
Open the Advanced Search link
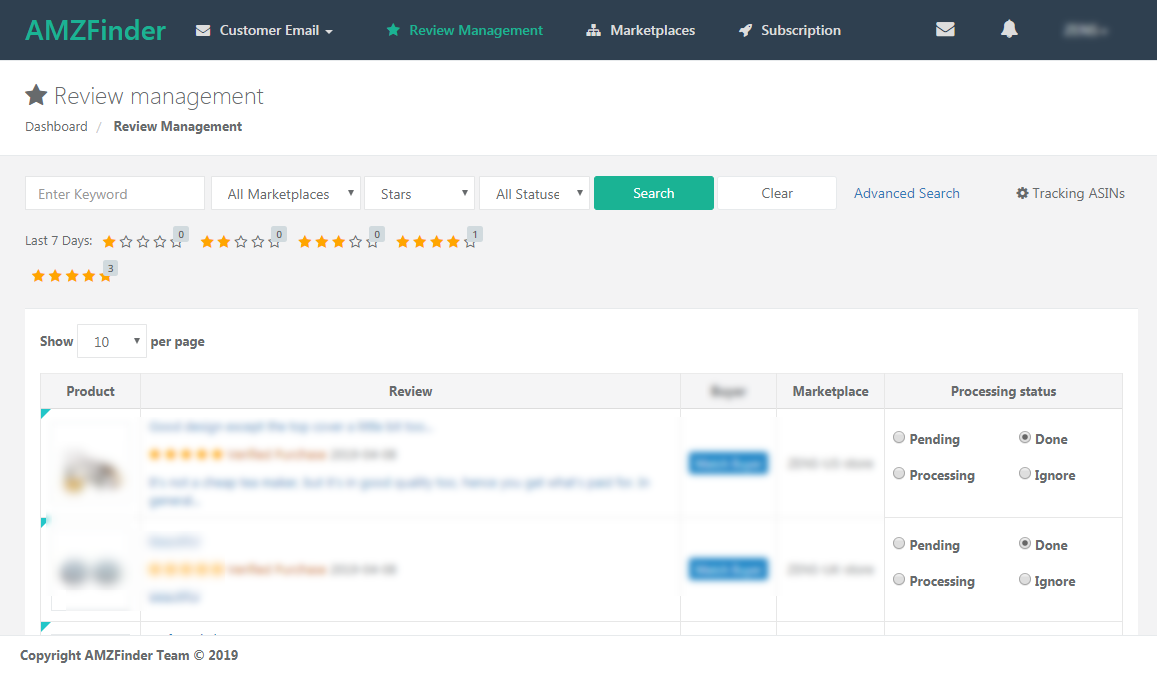(x=906, y=193)
